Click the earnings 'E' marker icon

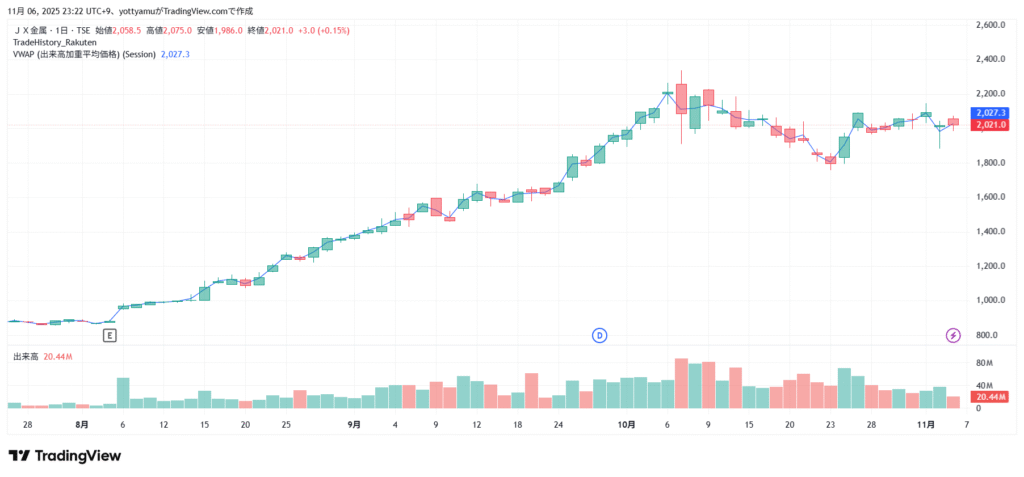click(x=110, y=335)
